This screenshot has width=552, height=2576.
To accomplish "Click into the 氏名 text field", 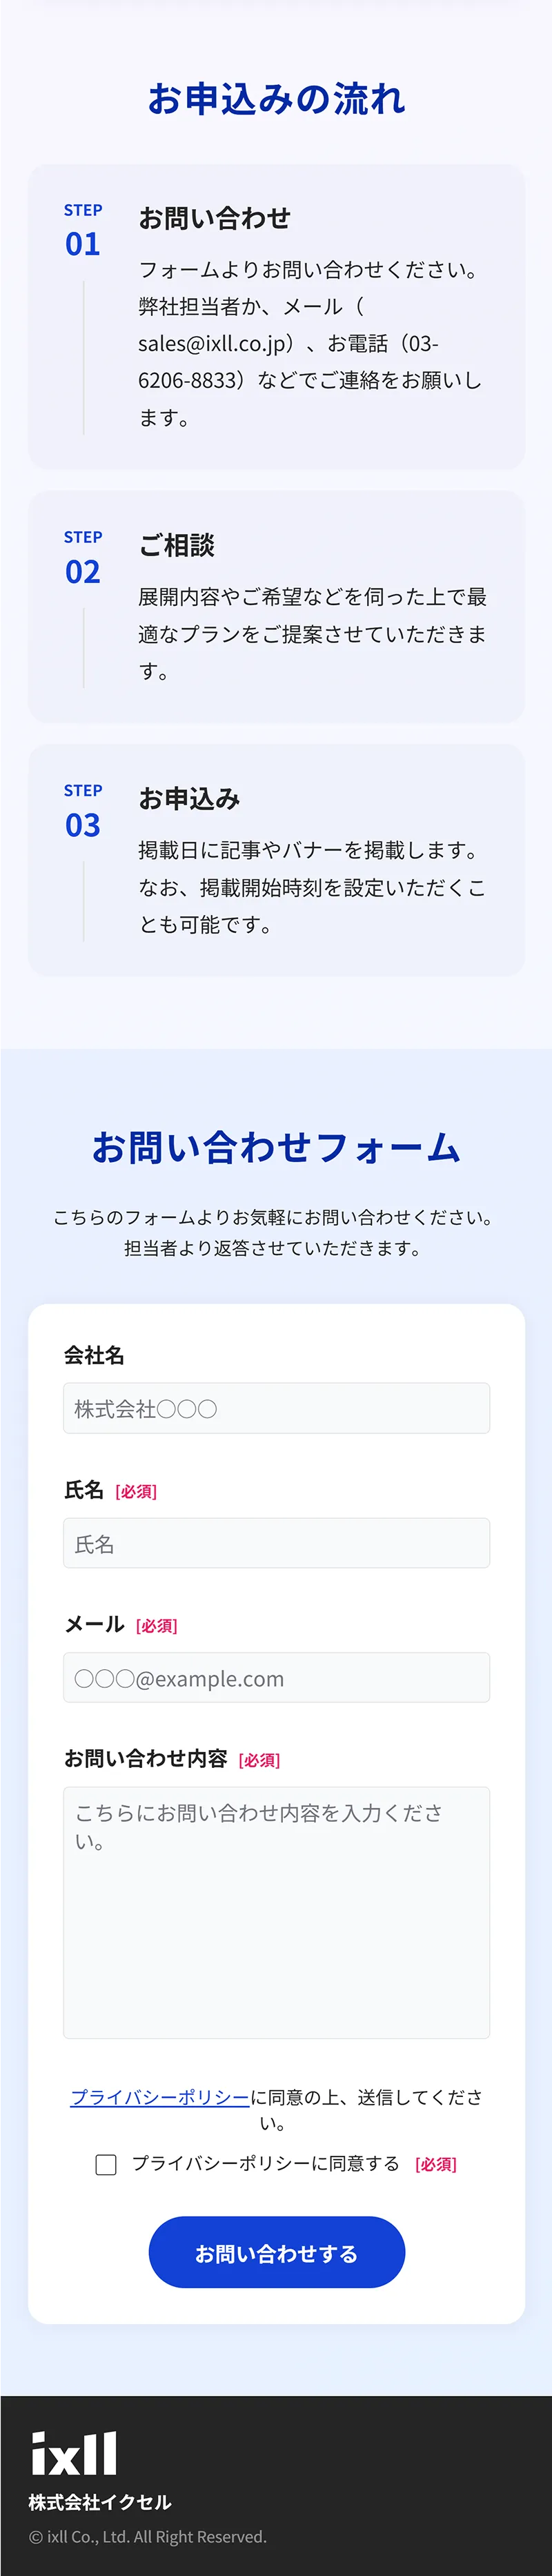I will coord(276,1543).
